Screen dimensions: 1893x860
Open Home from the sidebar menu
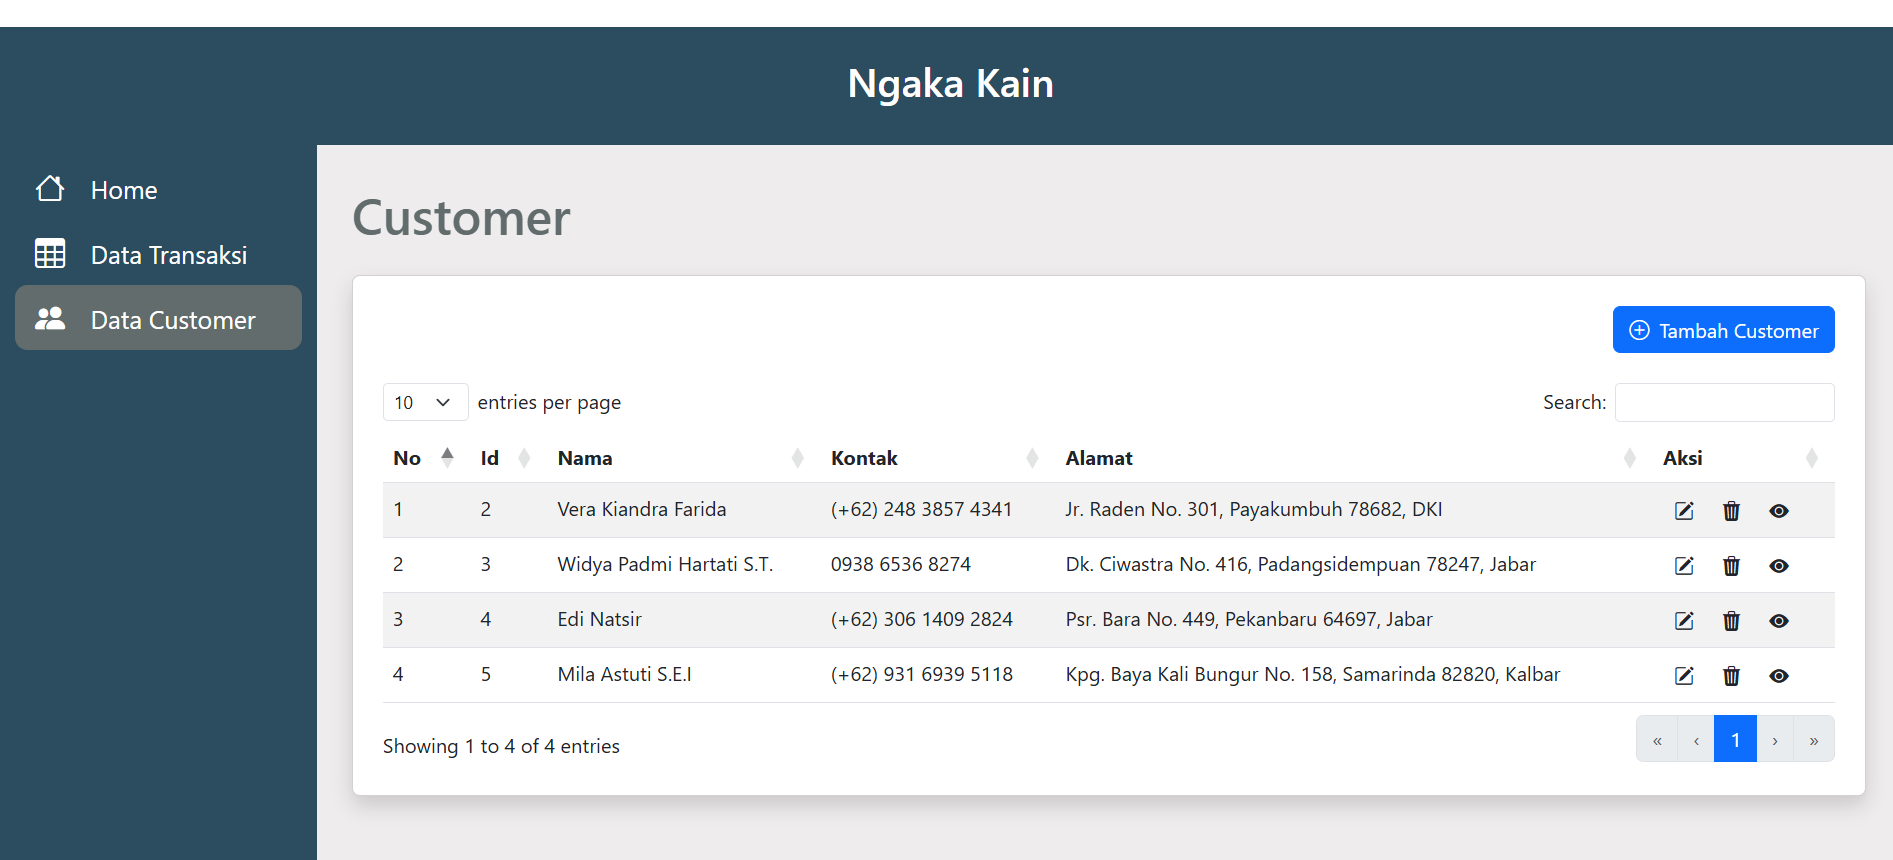[x=158, y=190]
